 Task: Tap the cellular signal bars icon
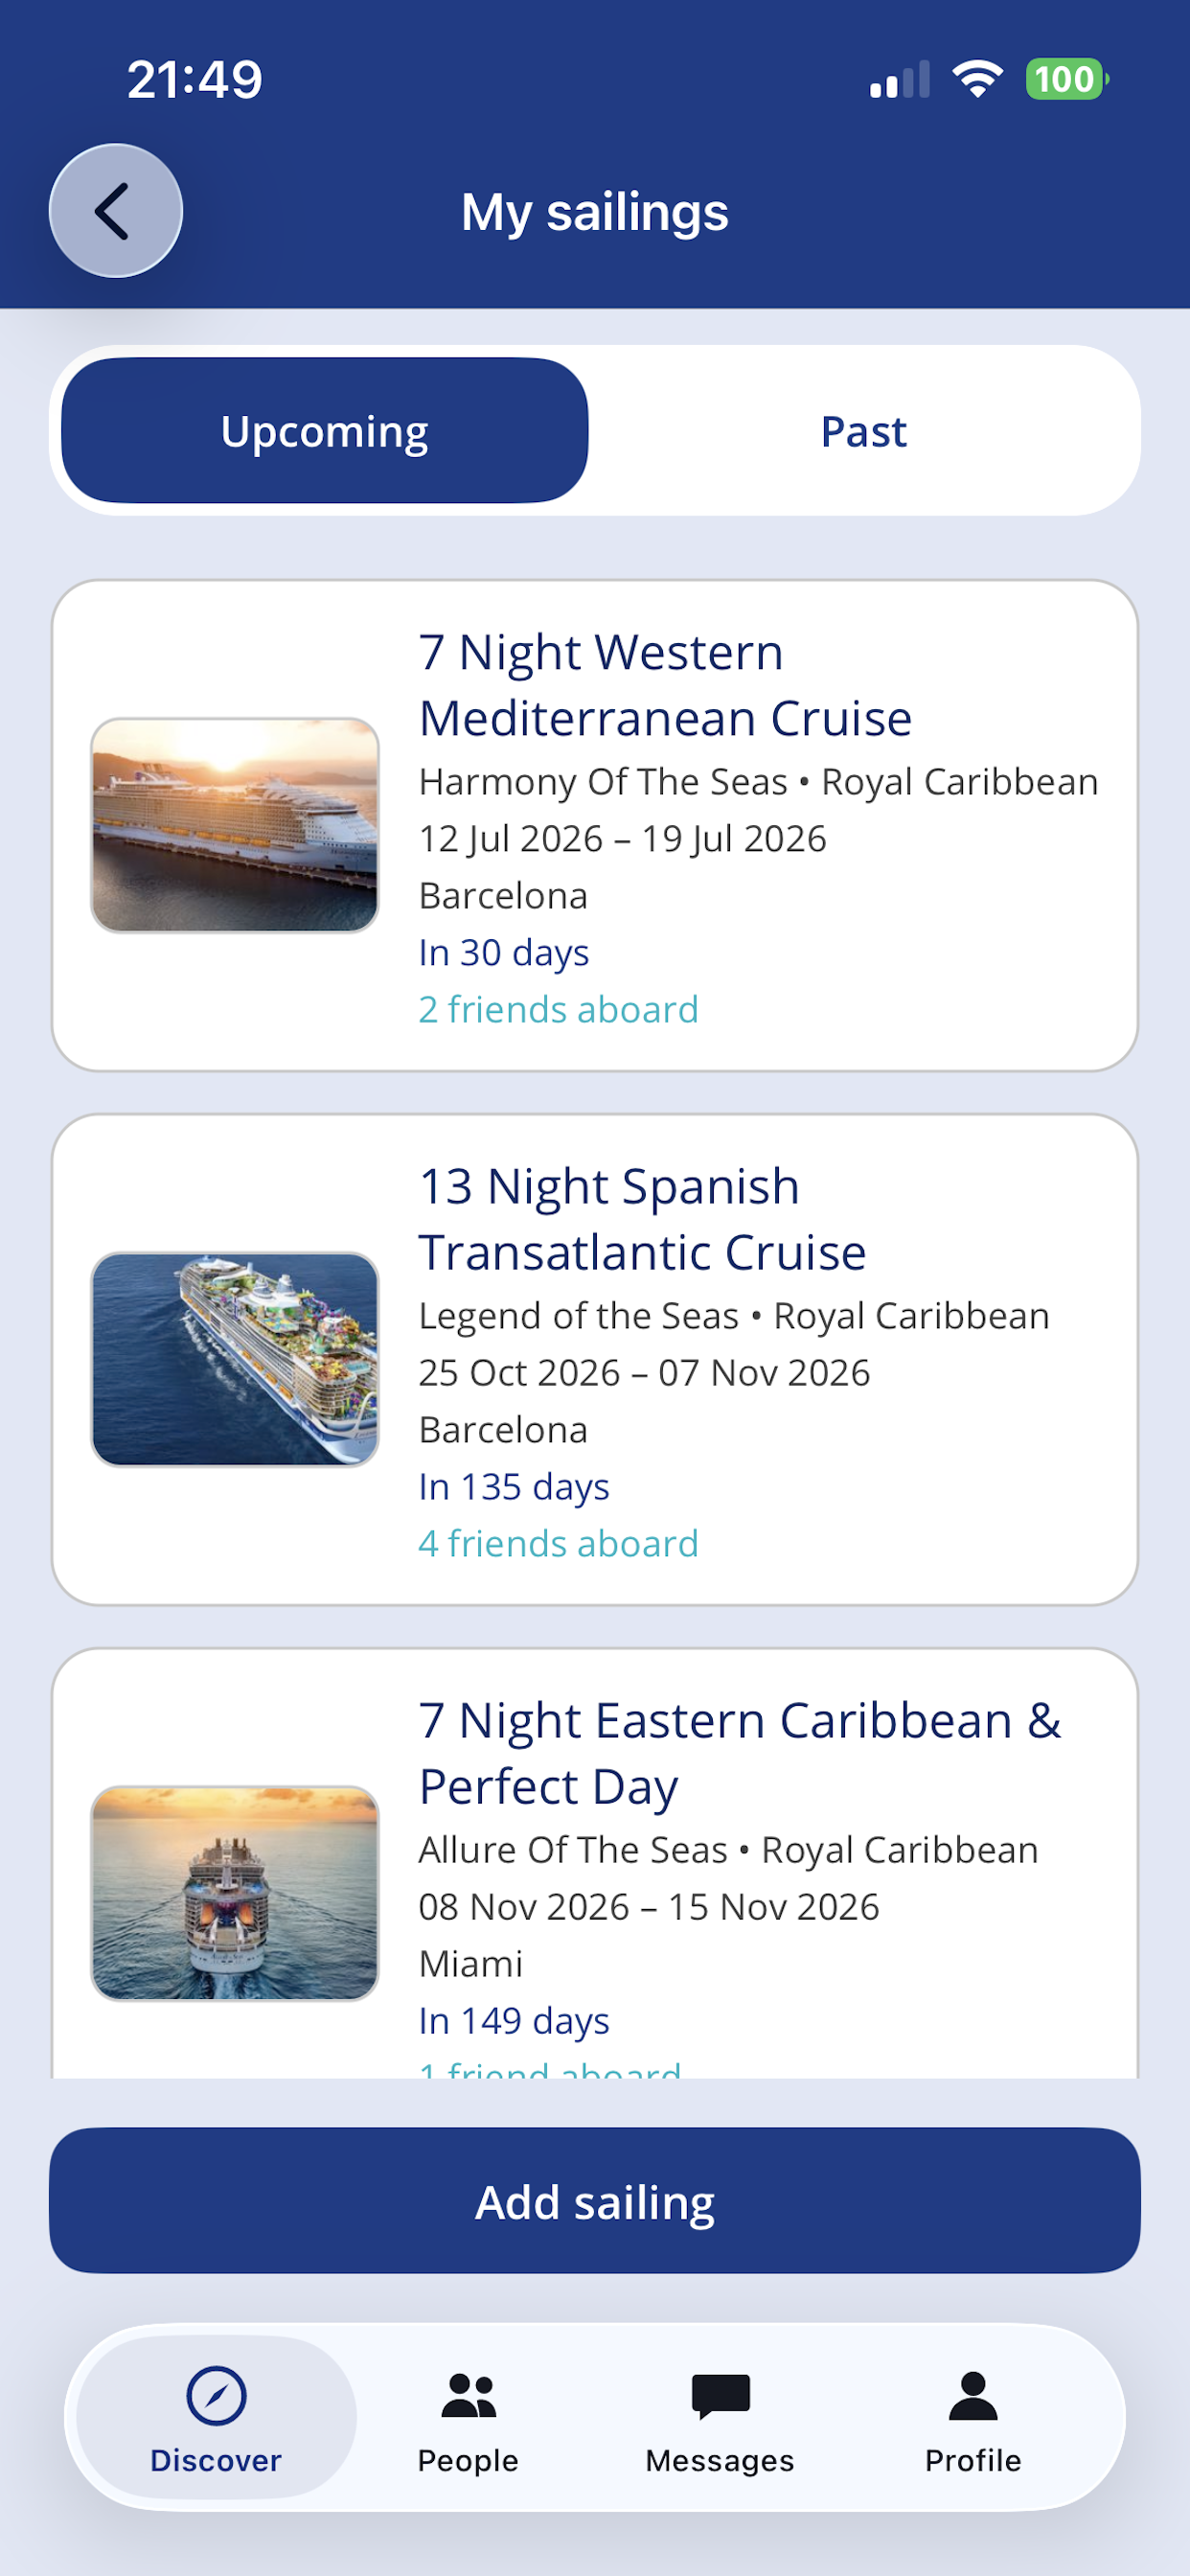click(900, 79)
